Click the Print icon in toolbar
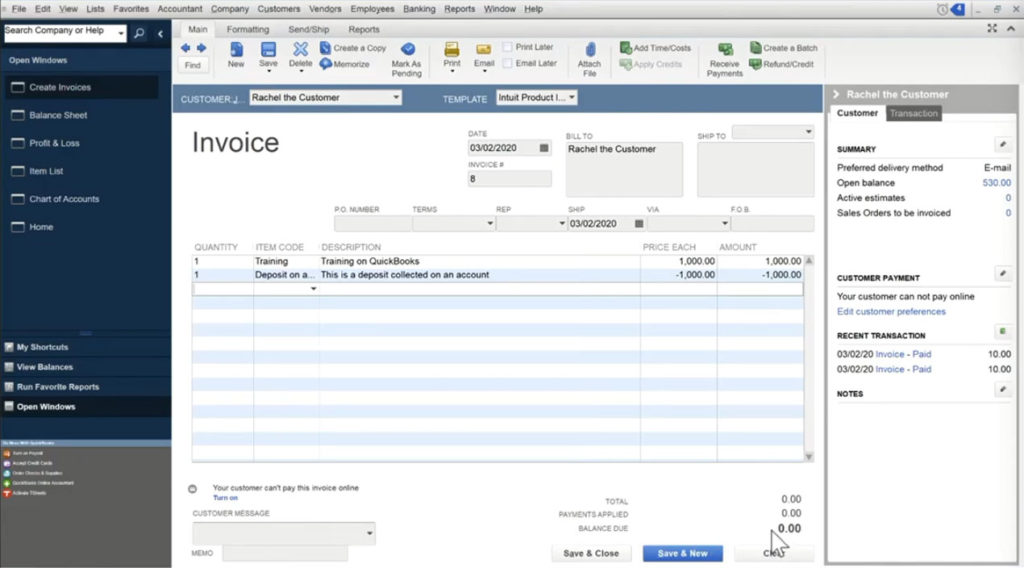1024x568 pixels. coord(452,49)
